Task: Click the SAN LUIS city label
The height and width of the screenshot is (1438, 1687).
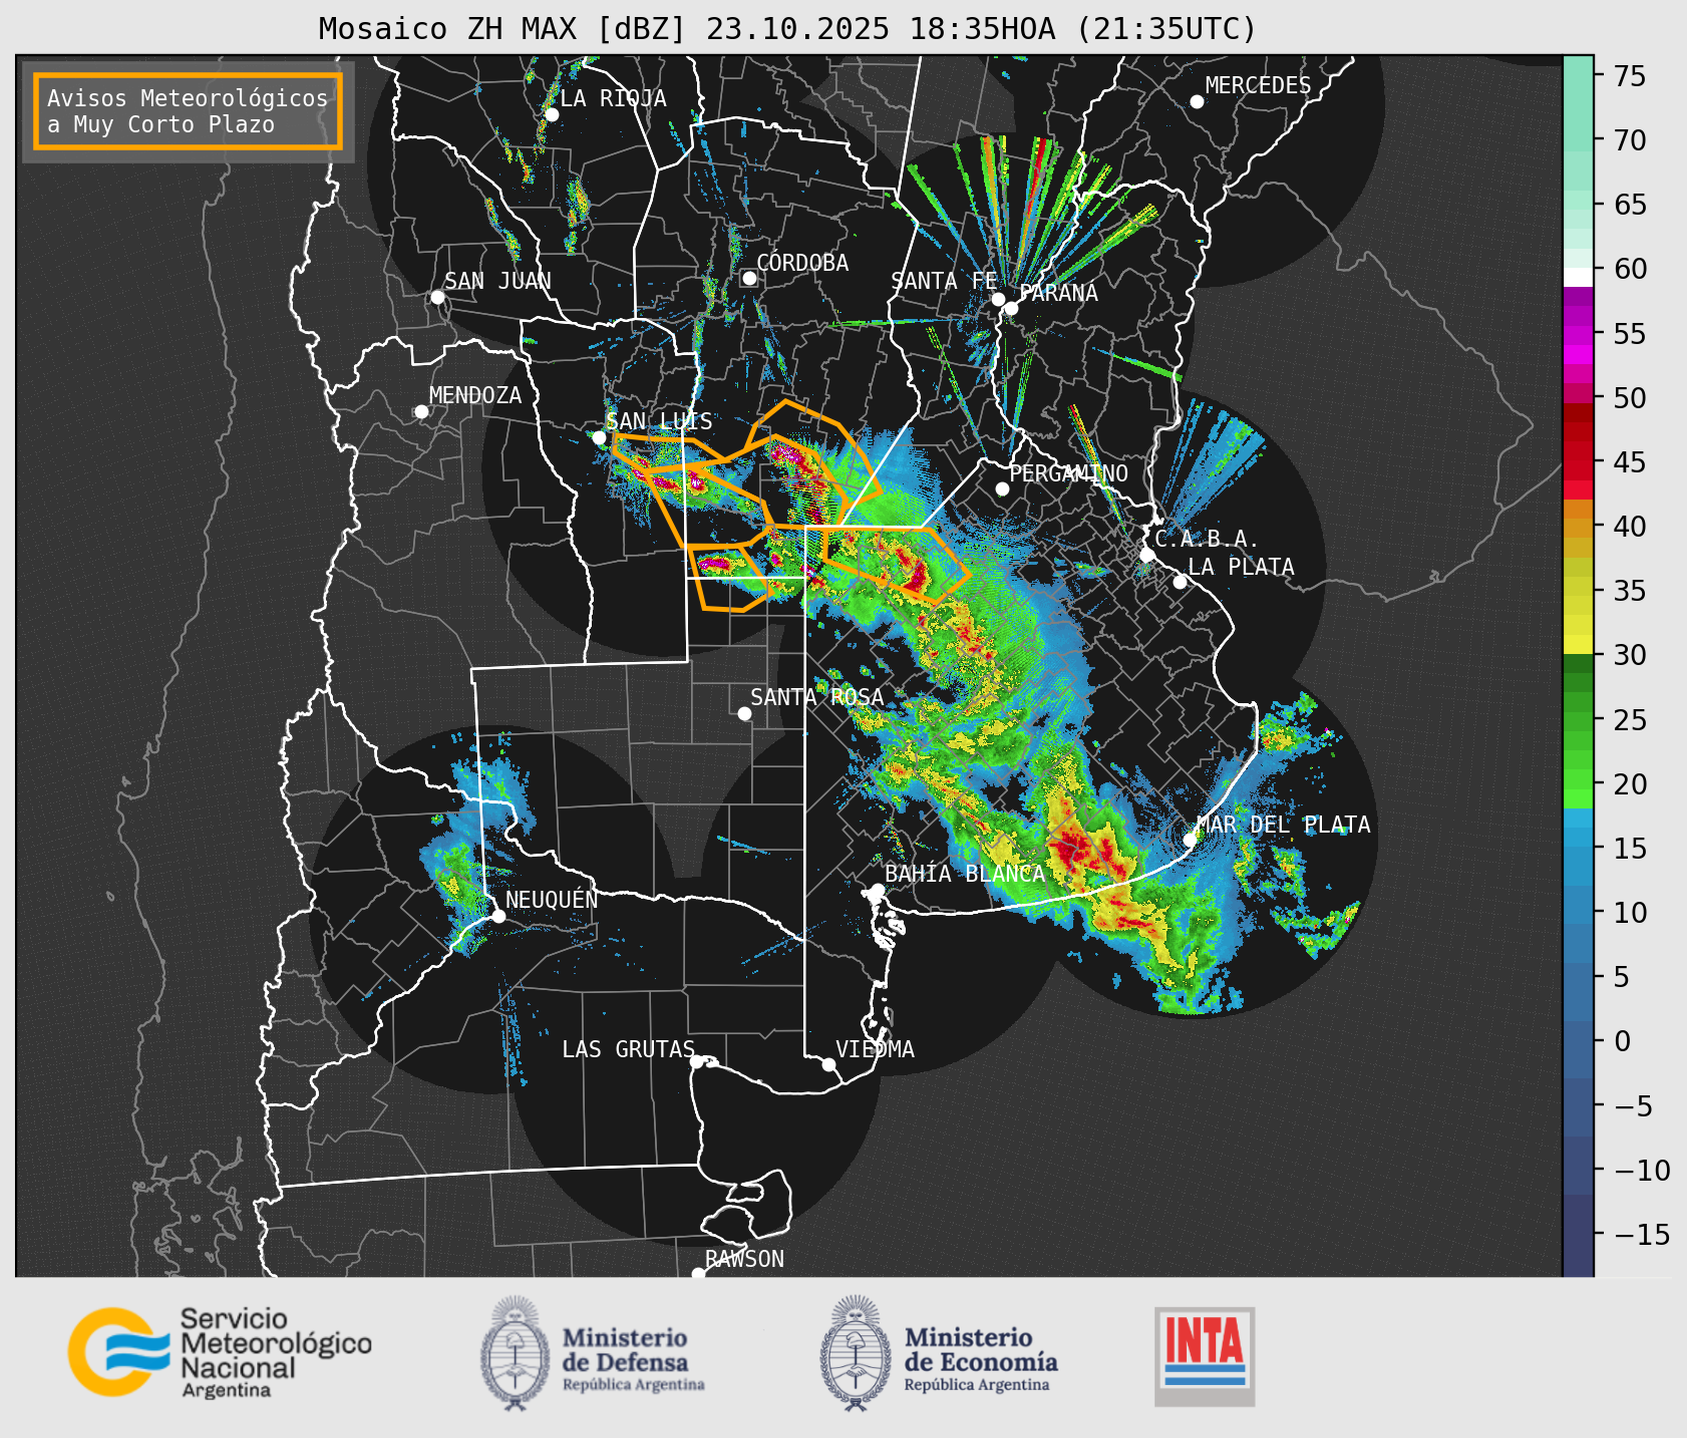Action: (660, 421)
